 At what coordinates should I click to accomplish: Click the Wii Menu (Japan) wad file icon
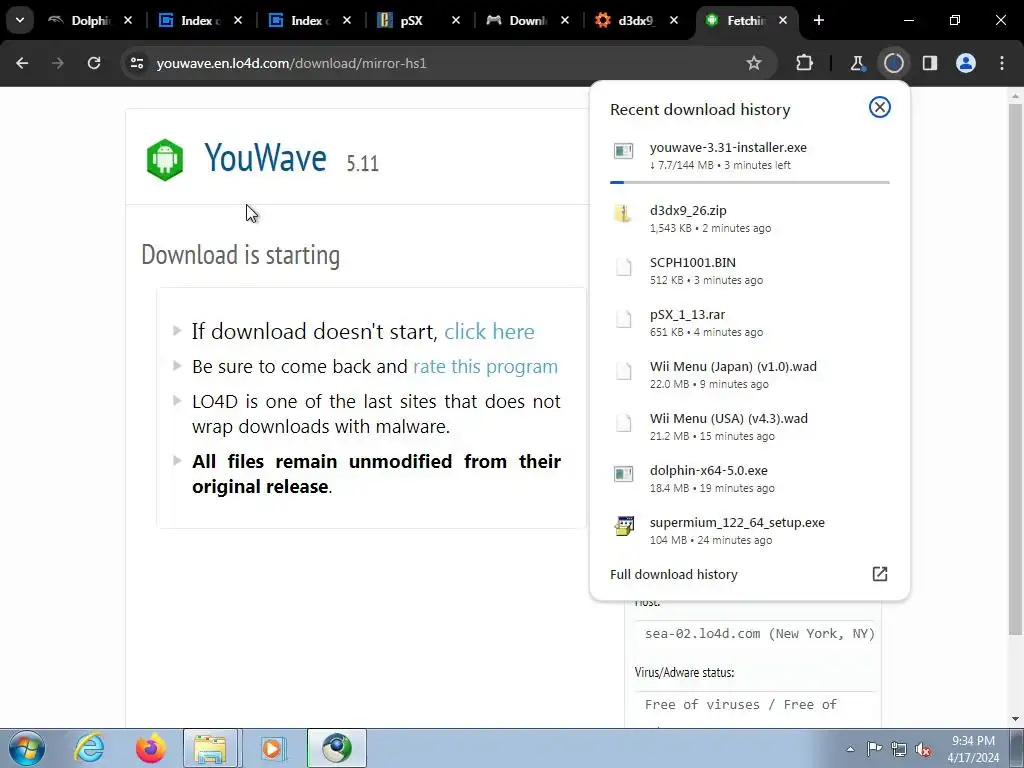624,371
